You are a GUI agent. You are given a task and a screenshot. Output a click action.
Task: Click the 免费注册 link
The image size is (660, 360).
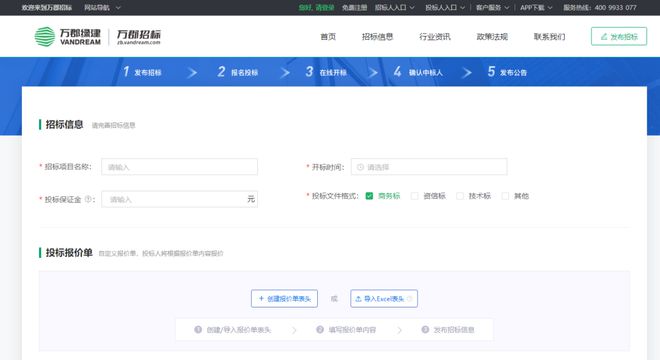pos(354,8)
